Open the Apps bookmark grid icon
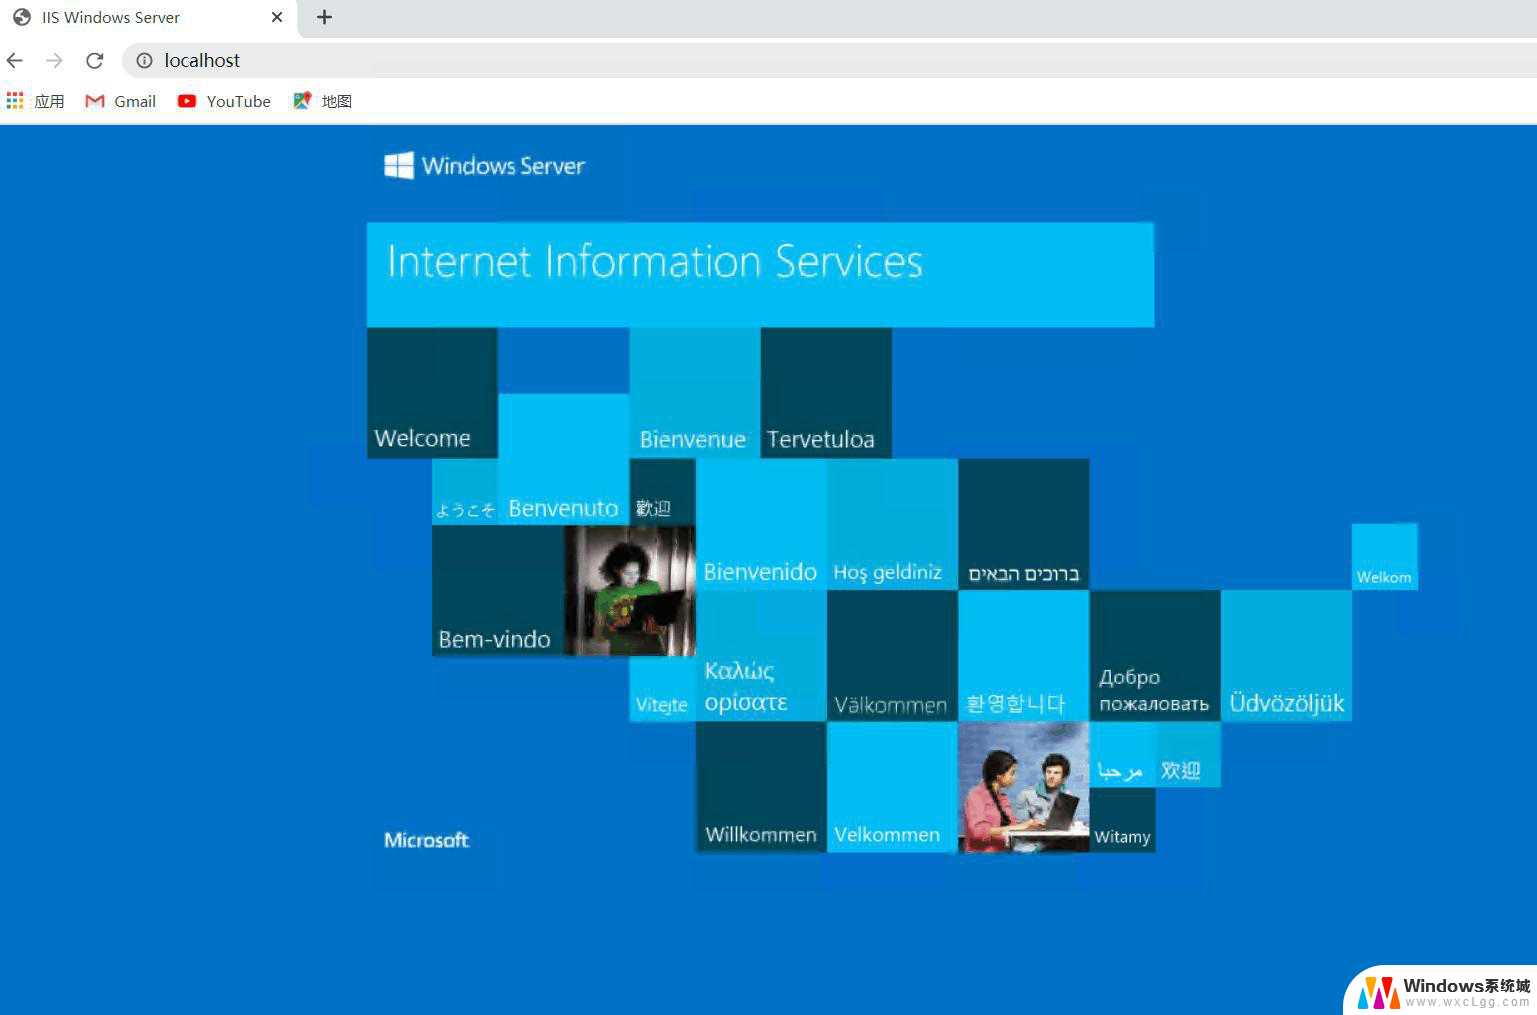1537x1015 pixels. click(15, 101)
